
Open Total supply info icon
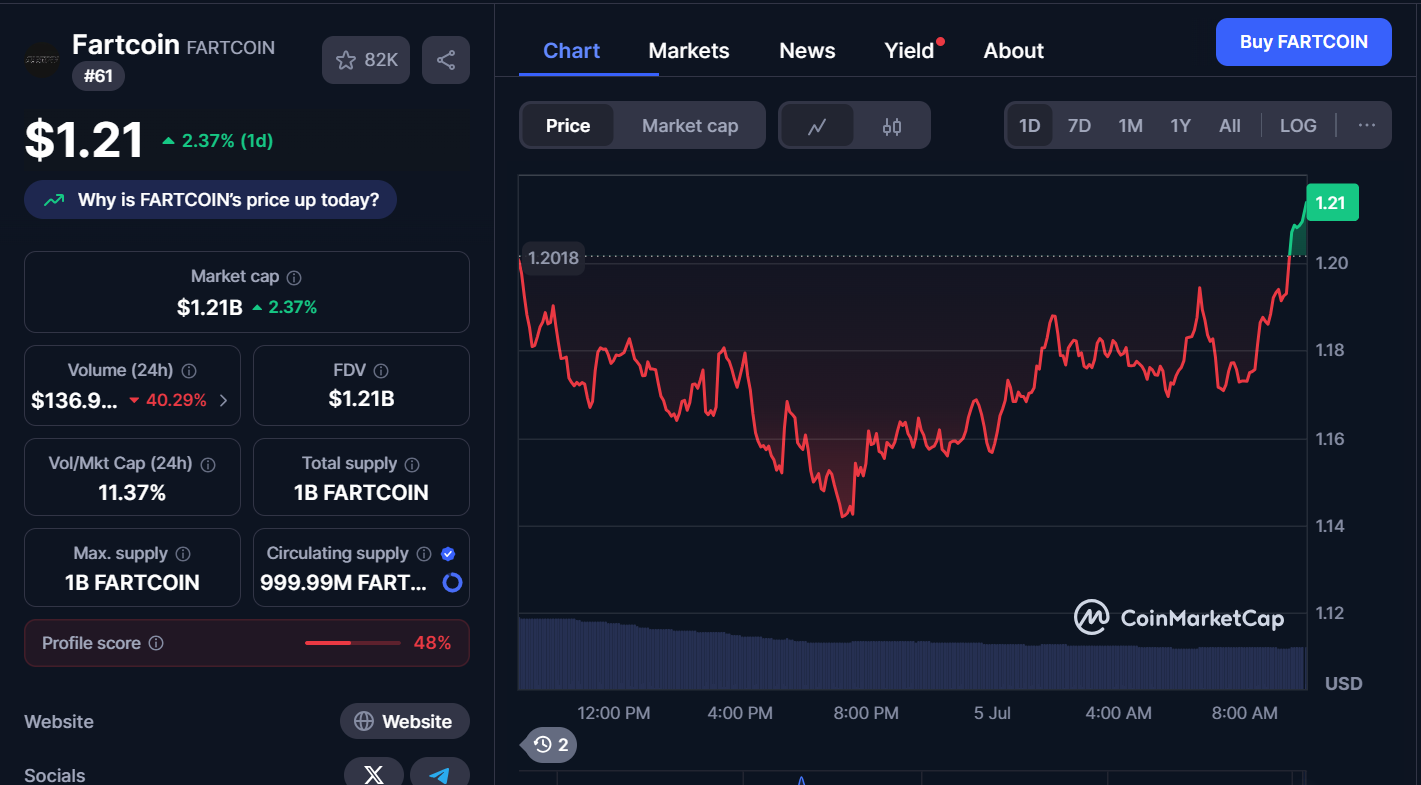click(412, 464)
